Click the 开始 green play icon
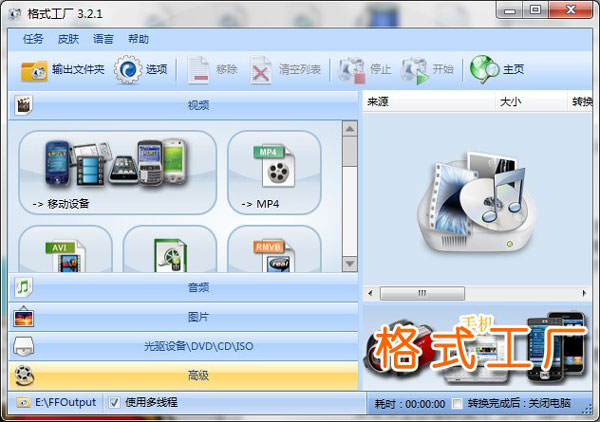600x422 pixels. (414, 71)
